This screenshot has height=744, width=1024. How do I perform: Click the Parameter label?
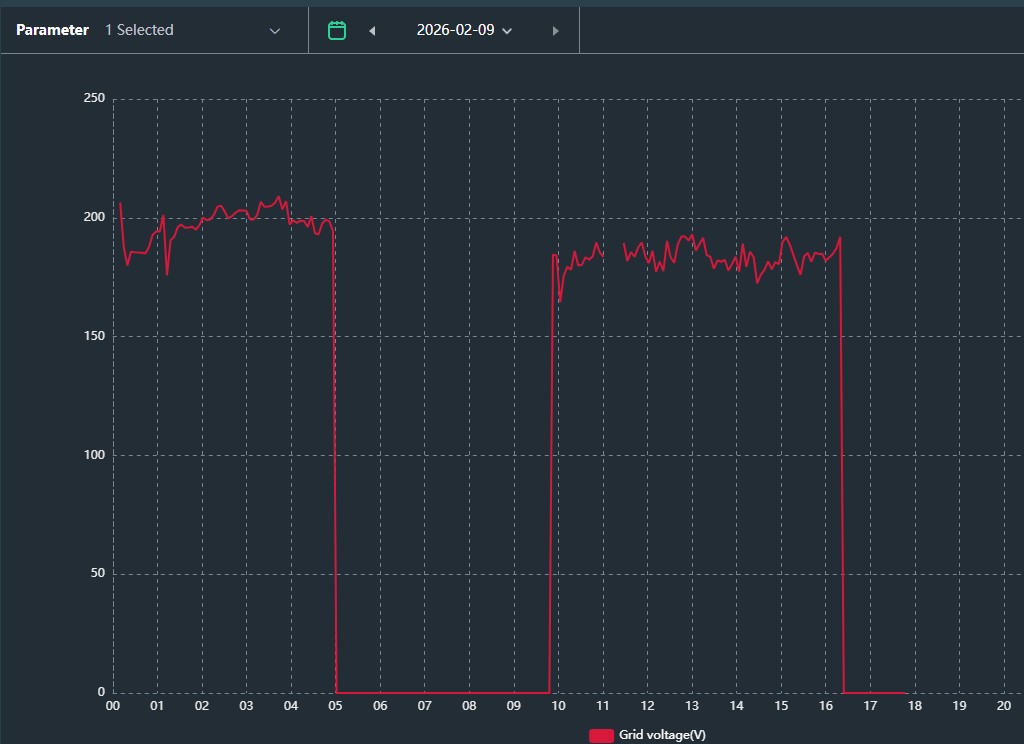(x=52, y=30)
